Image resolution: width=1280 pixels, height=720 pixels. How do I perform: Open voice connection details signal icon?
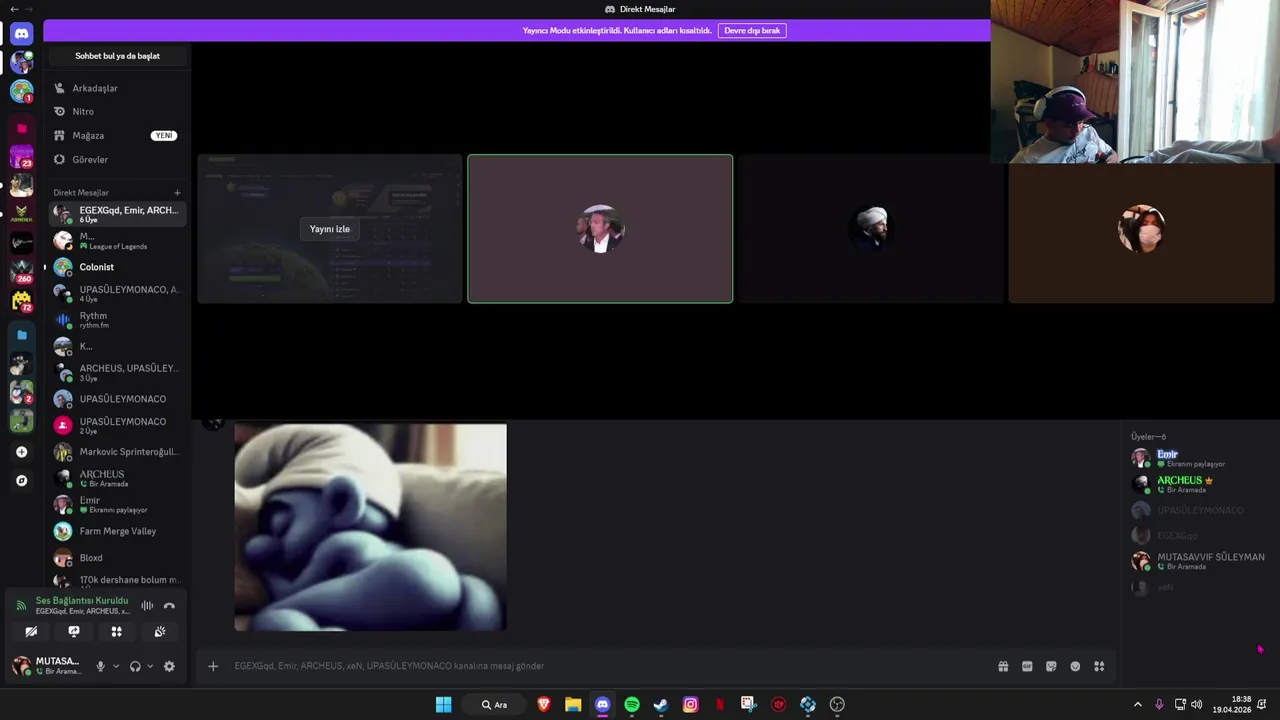(21, 606)
